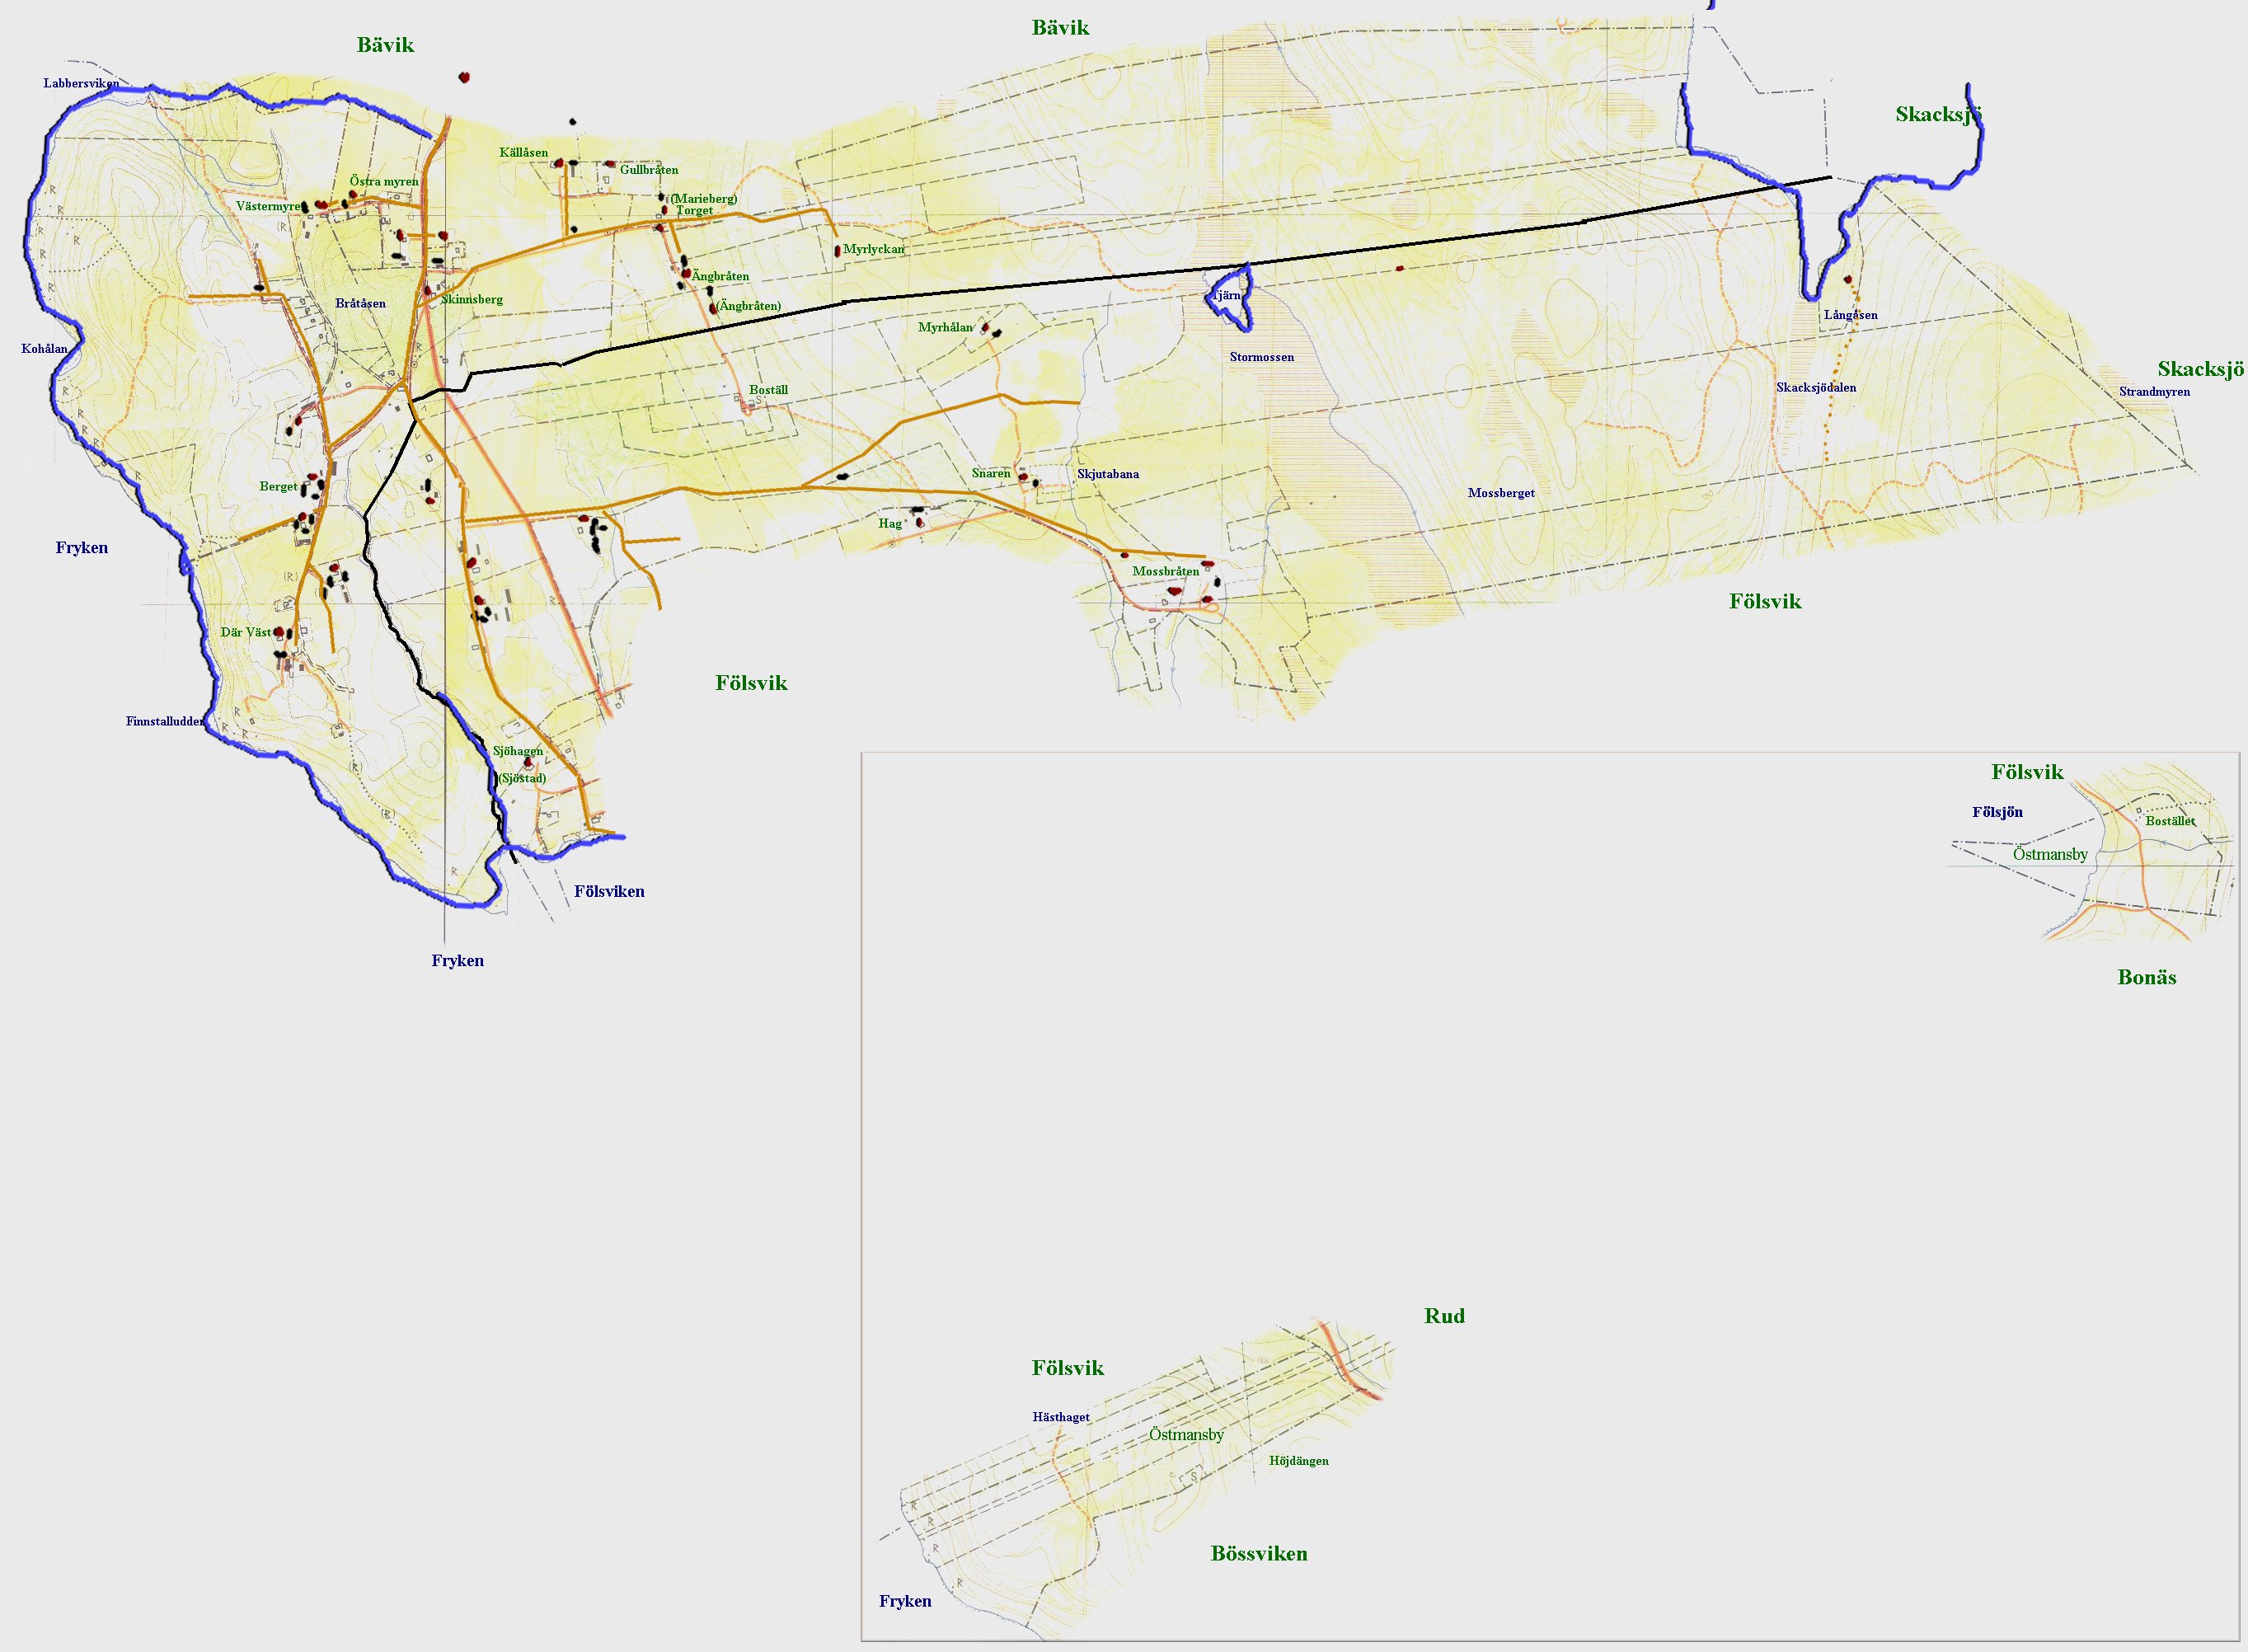
Task: Click the Höjdängen label
Action: (x=1299, y=1461)
